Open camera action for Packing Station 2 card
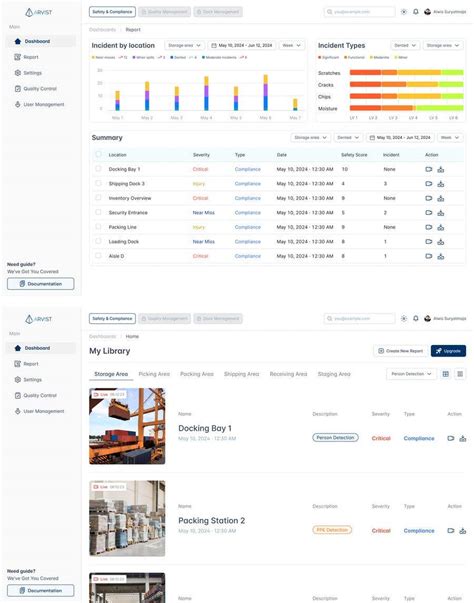Screen dimensions: 474x603 tap(451, 531)
